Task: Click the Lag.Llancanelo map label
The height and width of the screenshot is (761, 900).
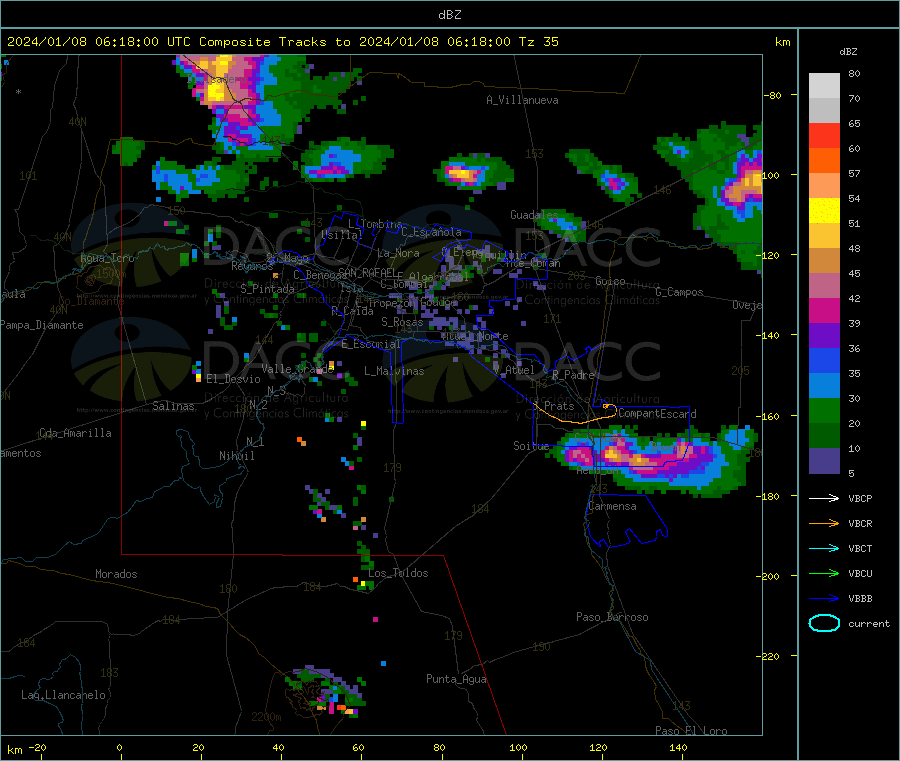Action: point(63,695)
